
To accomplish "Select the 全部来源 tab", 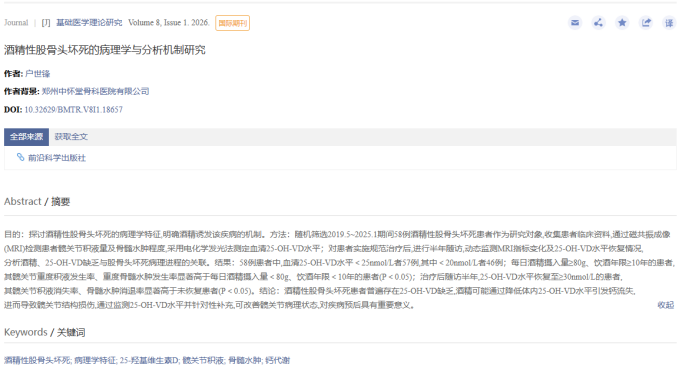I will pos(26,137).
